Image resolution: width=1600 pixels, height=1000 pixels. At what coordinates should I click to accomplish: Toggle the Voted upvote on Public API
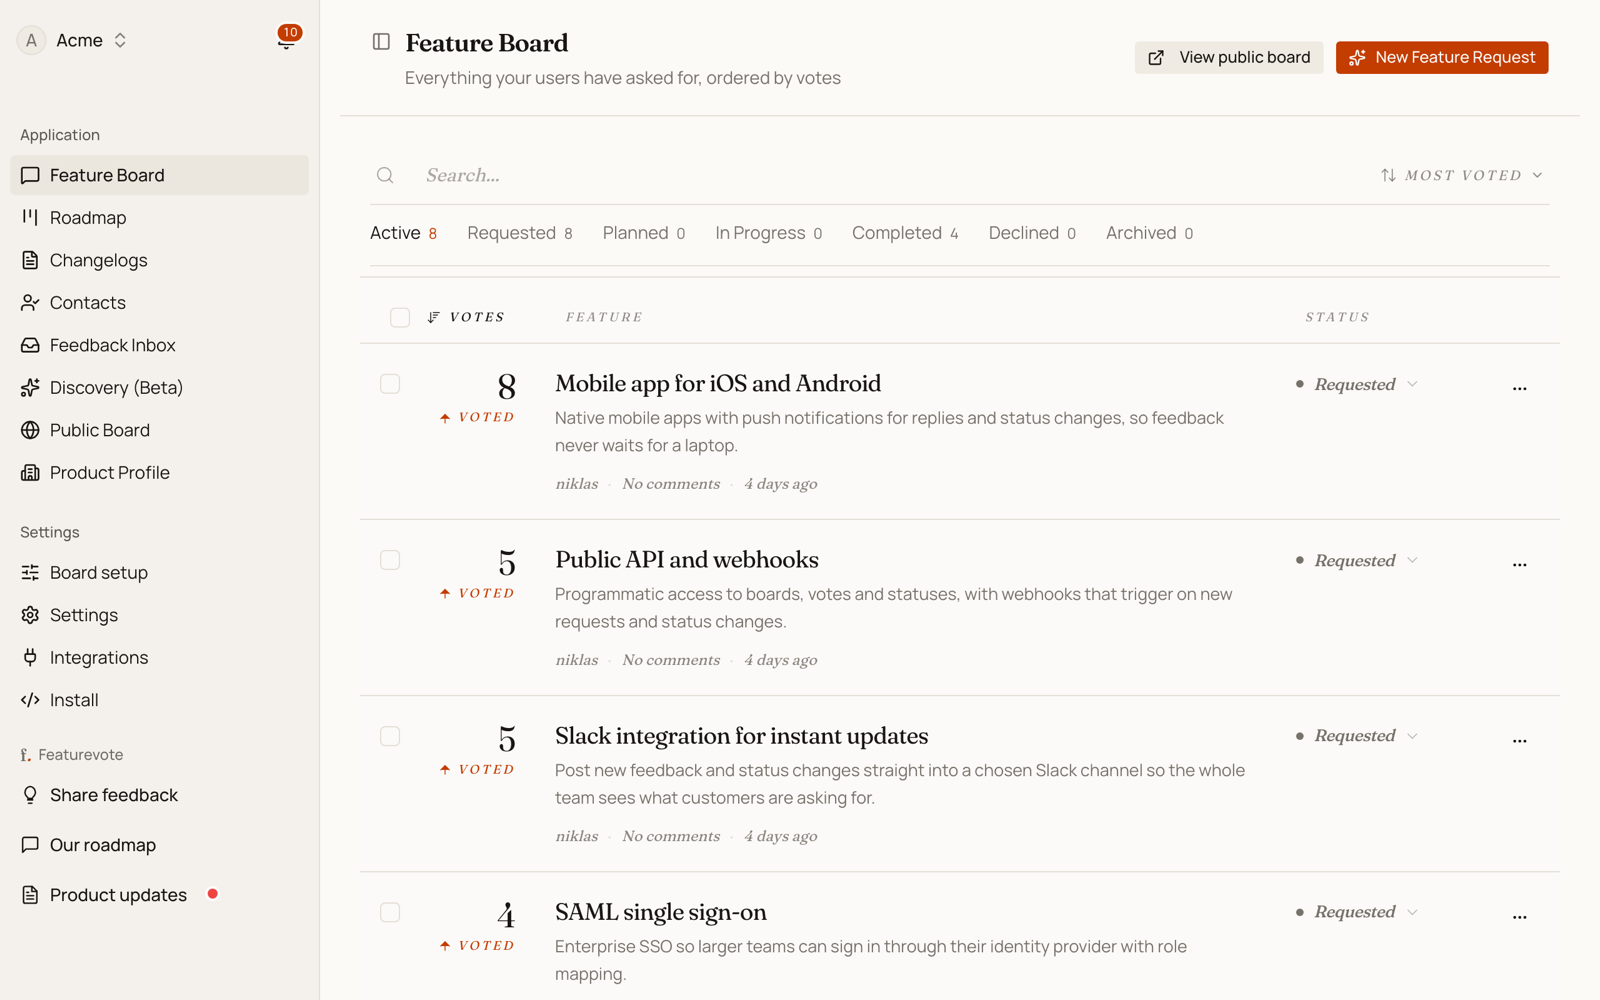477,593
